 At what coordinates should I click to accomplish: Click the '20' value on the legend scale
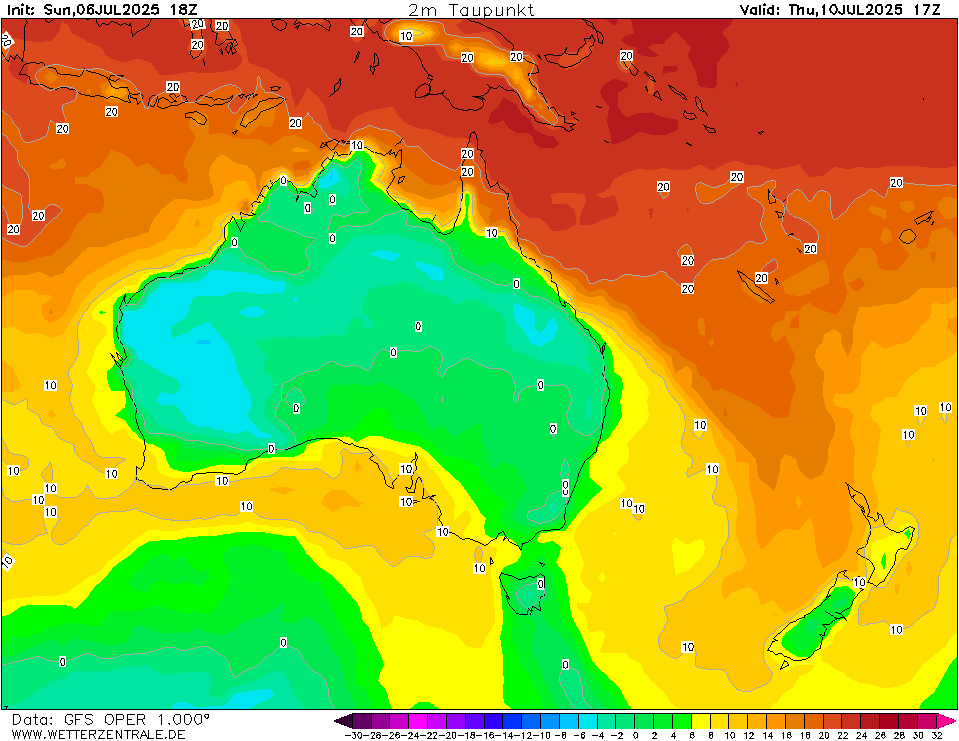[824, 735]
